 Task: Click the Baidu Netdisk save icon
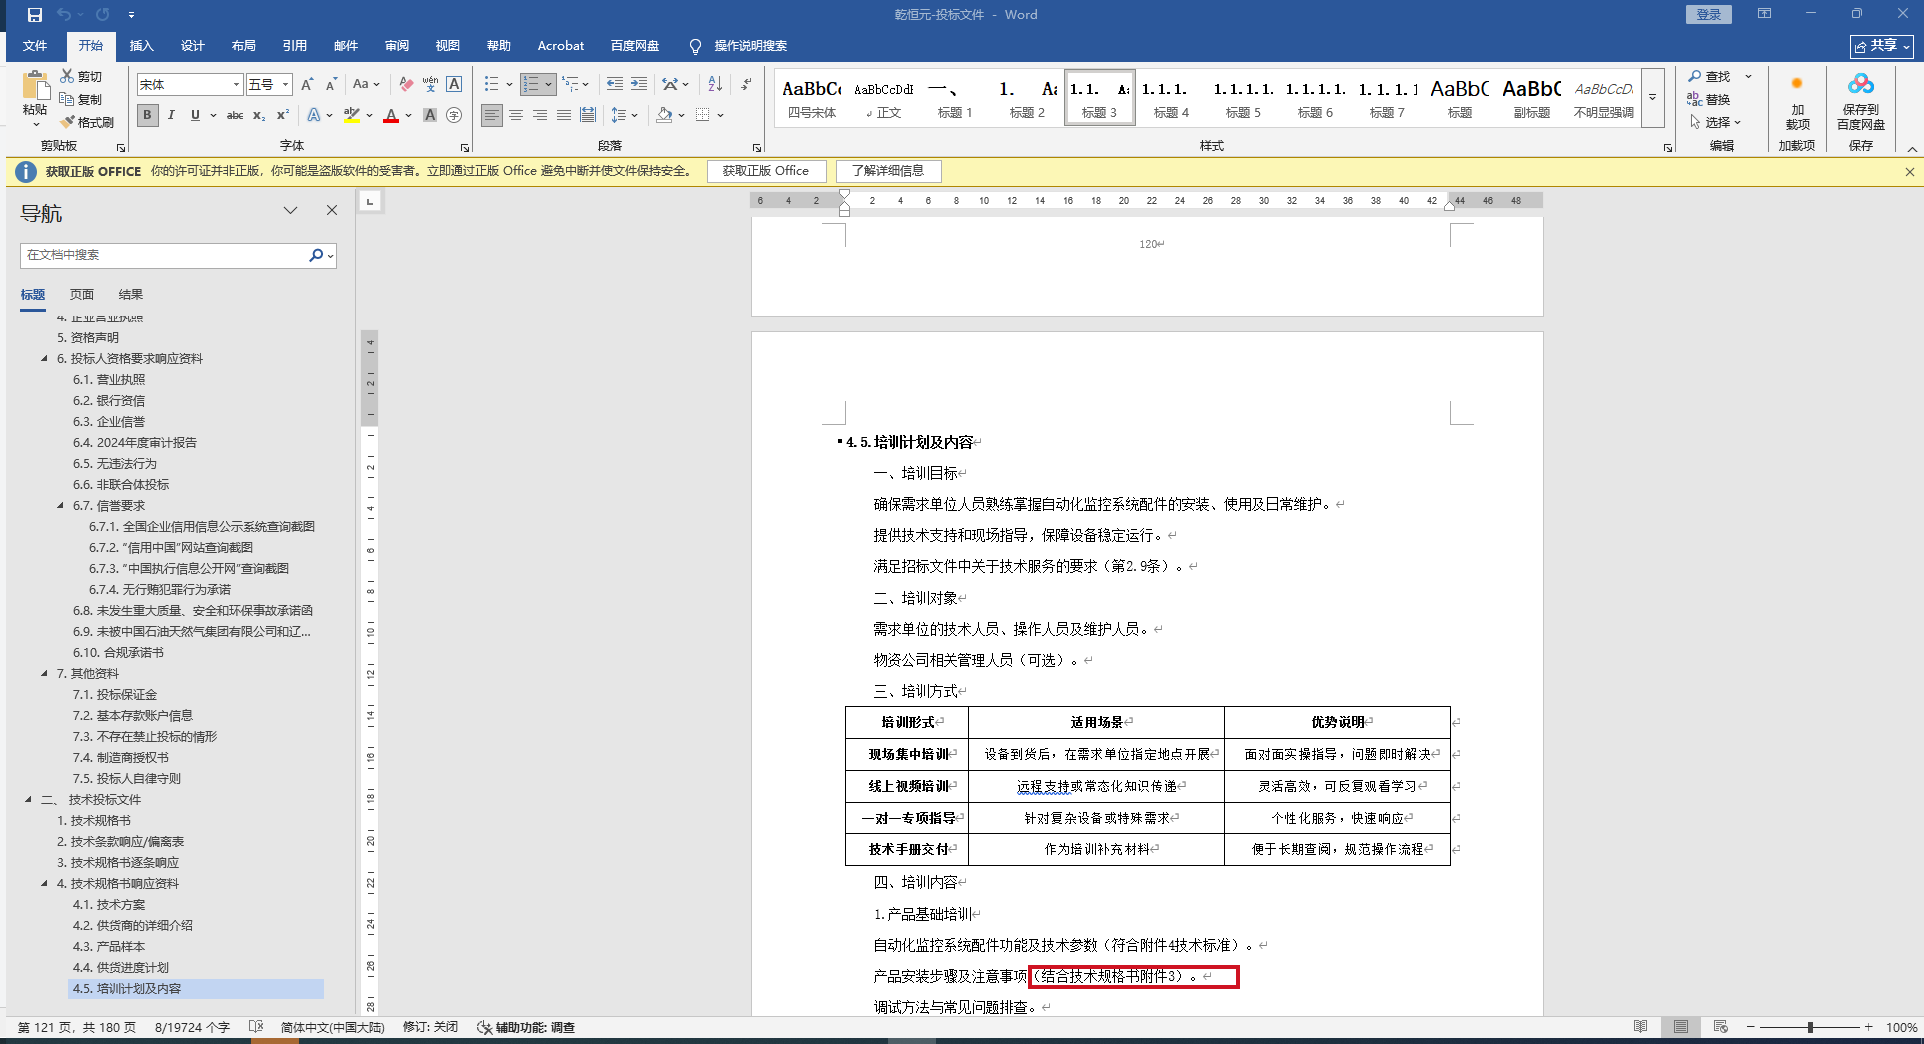(x=1861, y=84)
